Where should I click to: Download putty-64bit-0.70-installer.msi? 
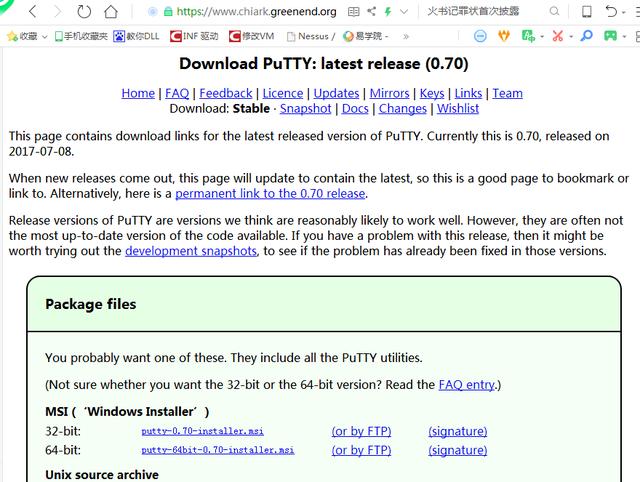click(x=218, y=450)
